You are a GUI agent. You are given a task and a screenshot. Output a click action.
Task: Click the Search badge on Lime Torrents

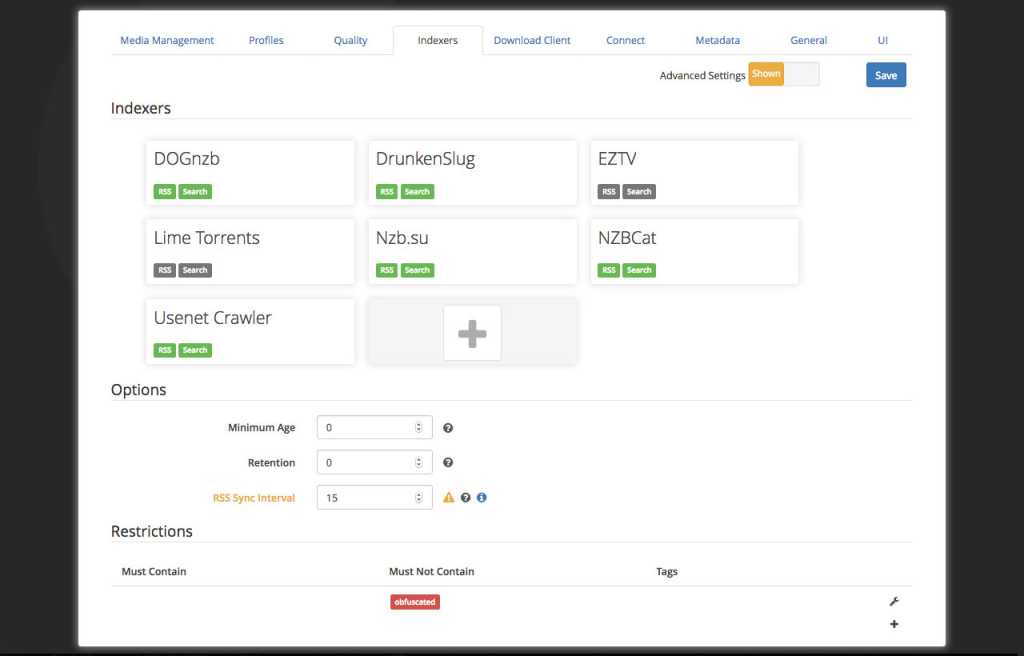195,270
